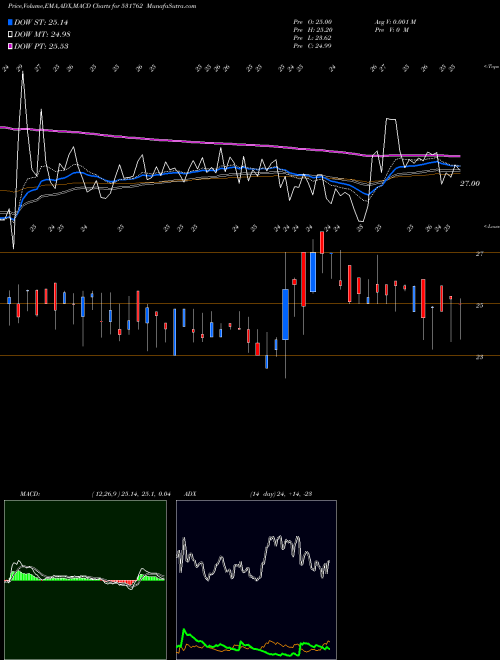Screen dimensions: 500x660
Task: Select the 'DOW PT: 25.33' legend label
Action: click(41, 46)
